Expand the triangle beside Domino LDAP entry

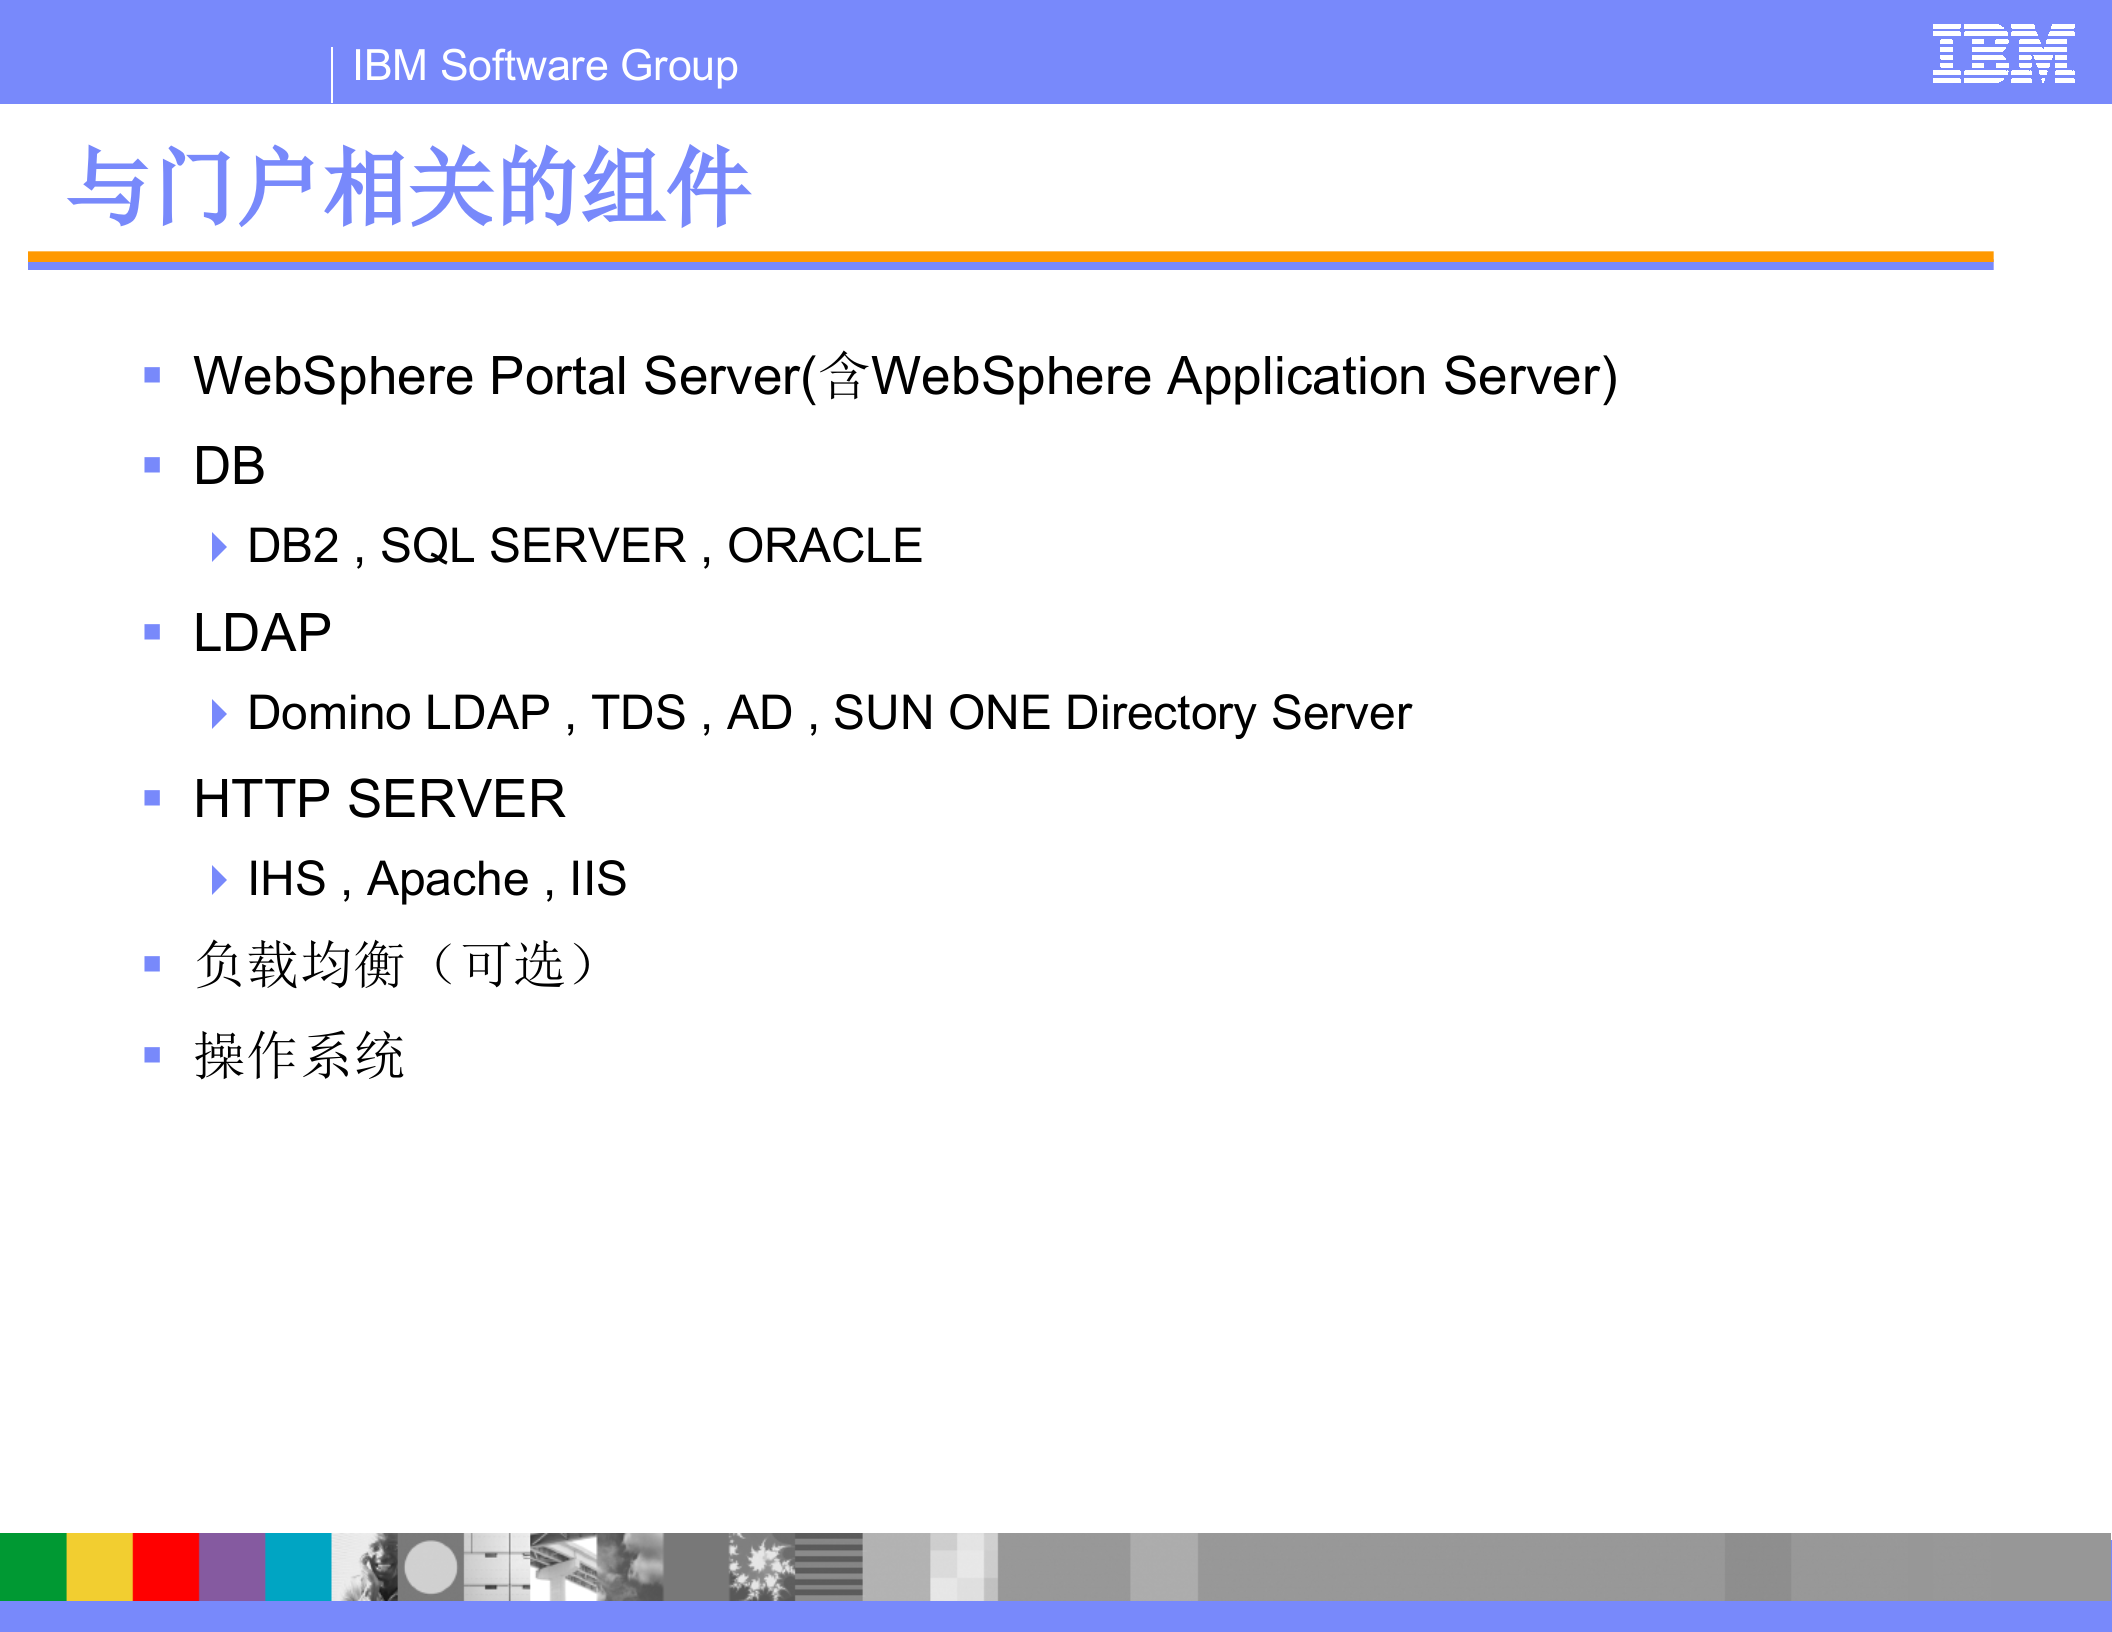point(218,714)
